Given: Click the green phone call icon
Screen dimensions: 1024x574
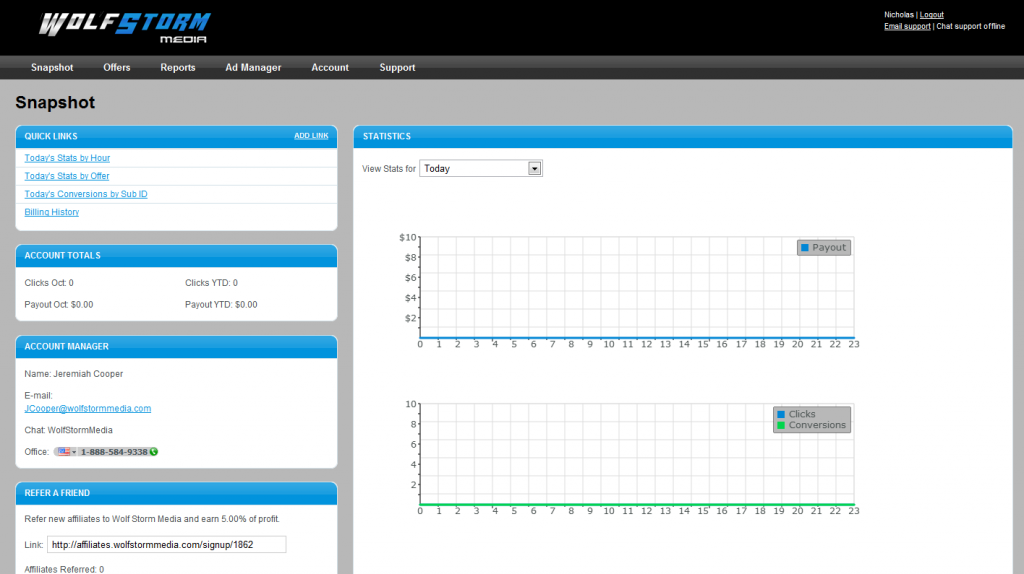Looking at the screenshot, I should pos(154,452).
